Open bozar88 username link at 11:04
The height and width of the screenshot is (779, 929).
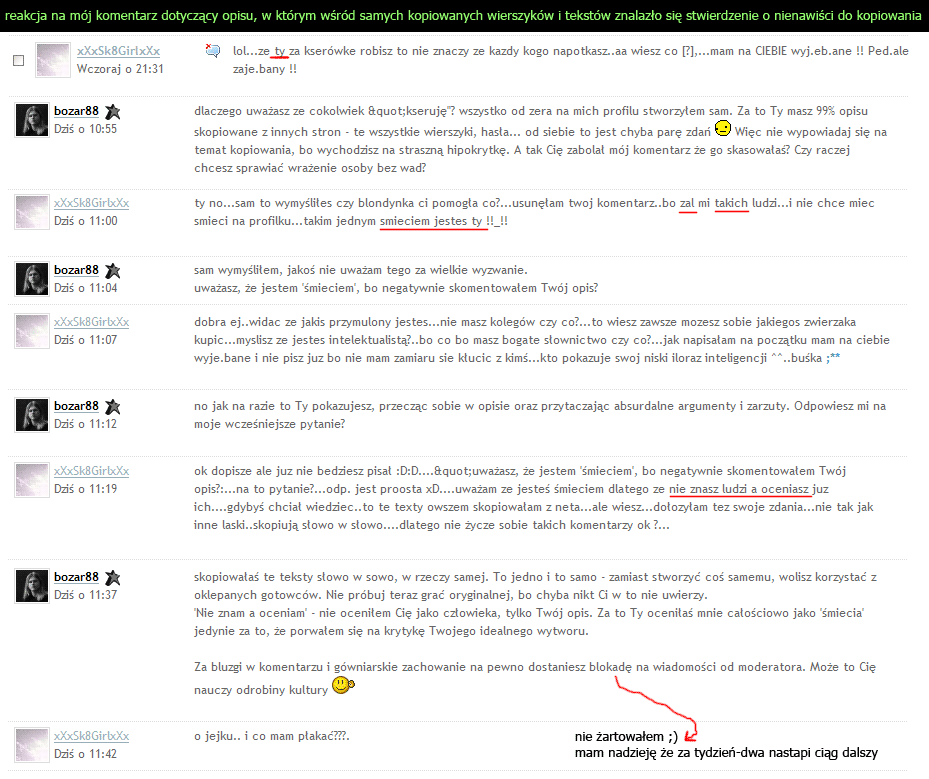(76, 271)
